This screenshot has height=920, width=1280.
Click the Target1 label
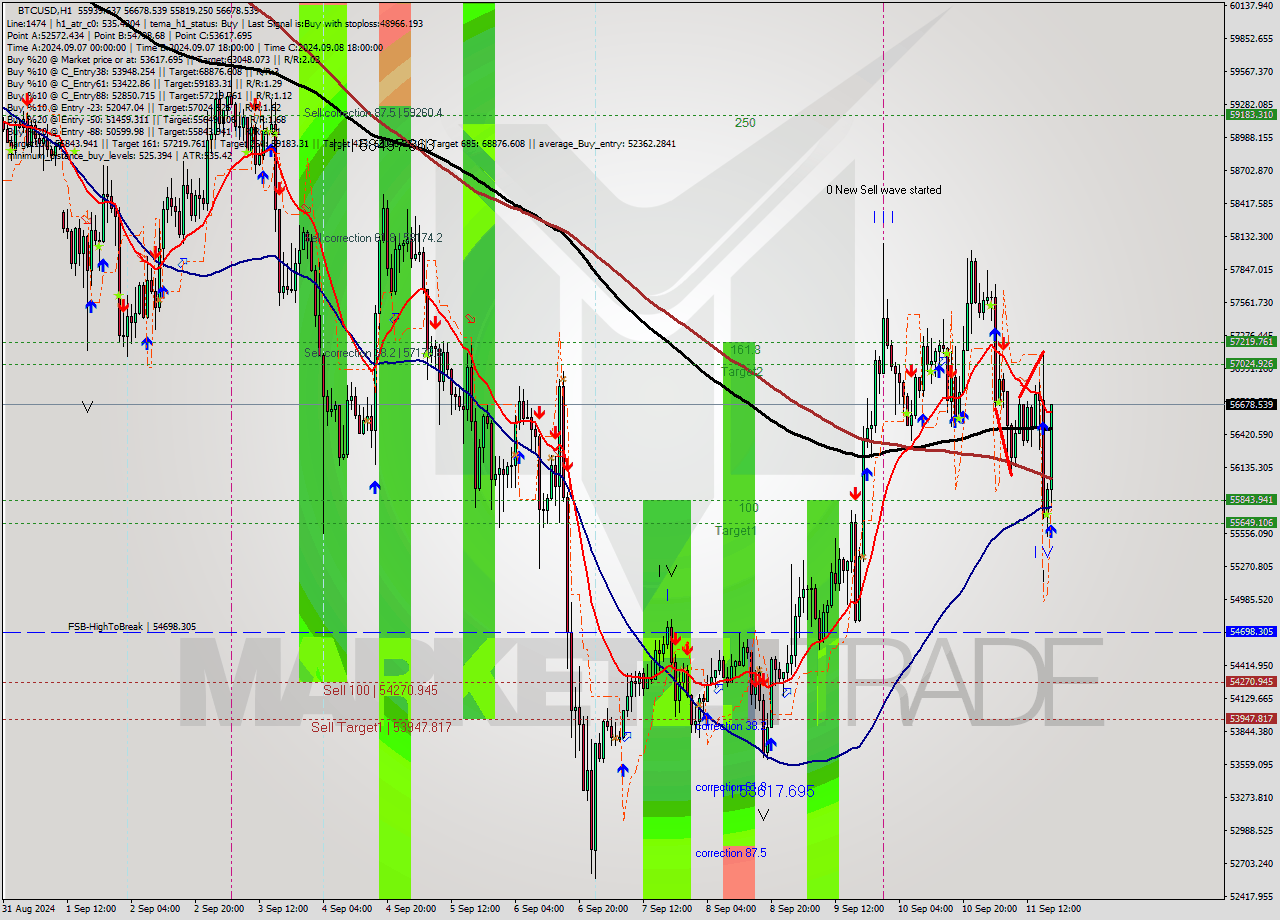[735, 531]
